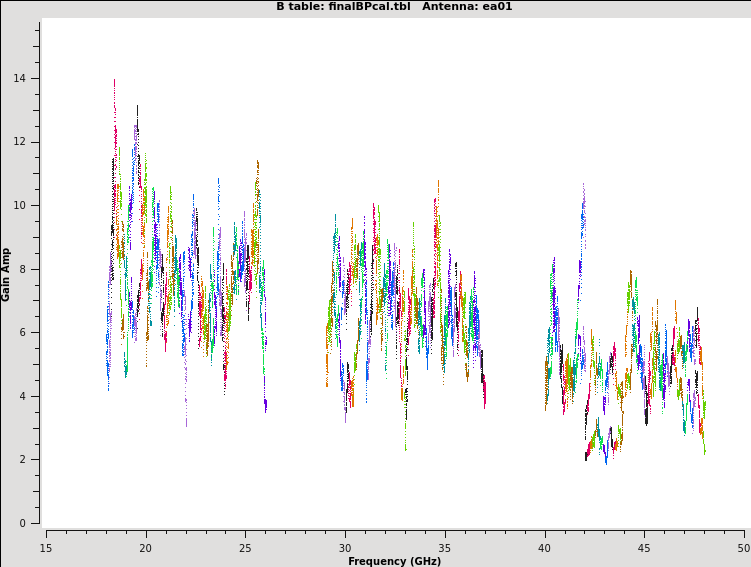Click the plot title 'B table: finalBPcal.tbl'
Viewport: 751px width, 567px height.
click(x=343, y=7)
